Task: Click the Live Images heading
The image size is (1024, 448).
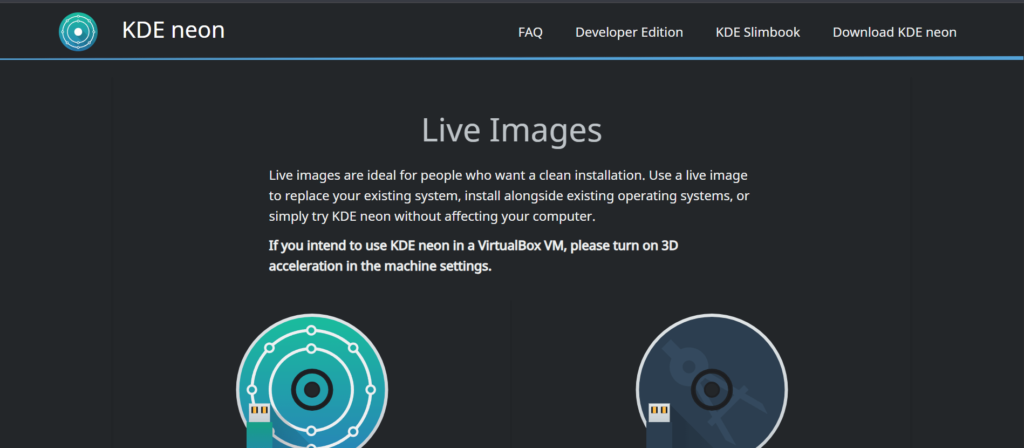Action: coord(511,130)
